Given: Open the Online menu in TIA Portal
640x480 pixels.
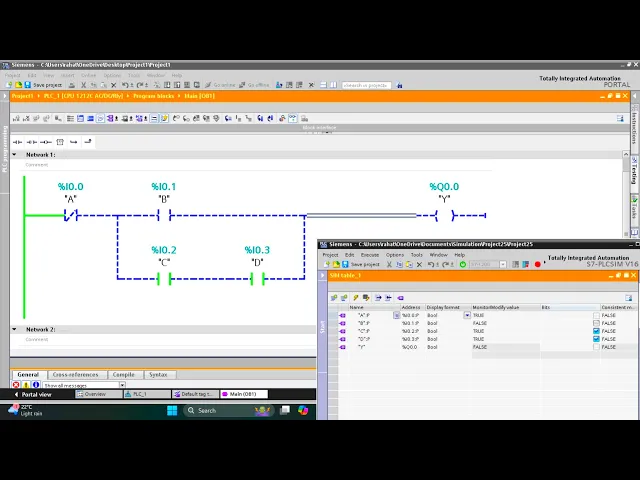Looking at the screenshot, I should click(88, 76).
